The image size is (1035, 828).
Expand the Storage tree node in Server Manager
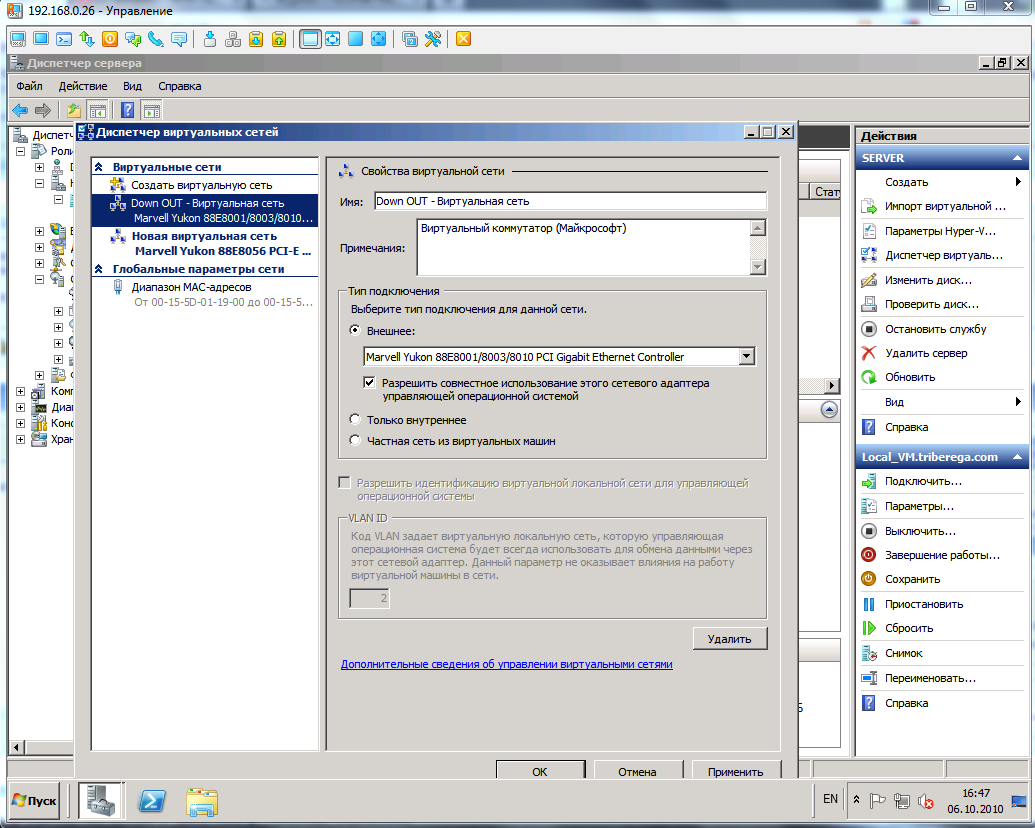(20, 439)
